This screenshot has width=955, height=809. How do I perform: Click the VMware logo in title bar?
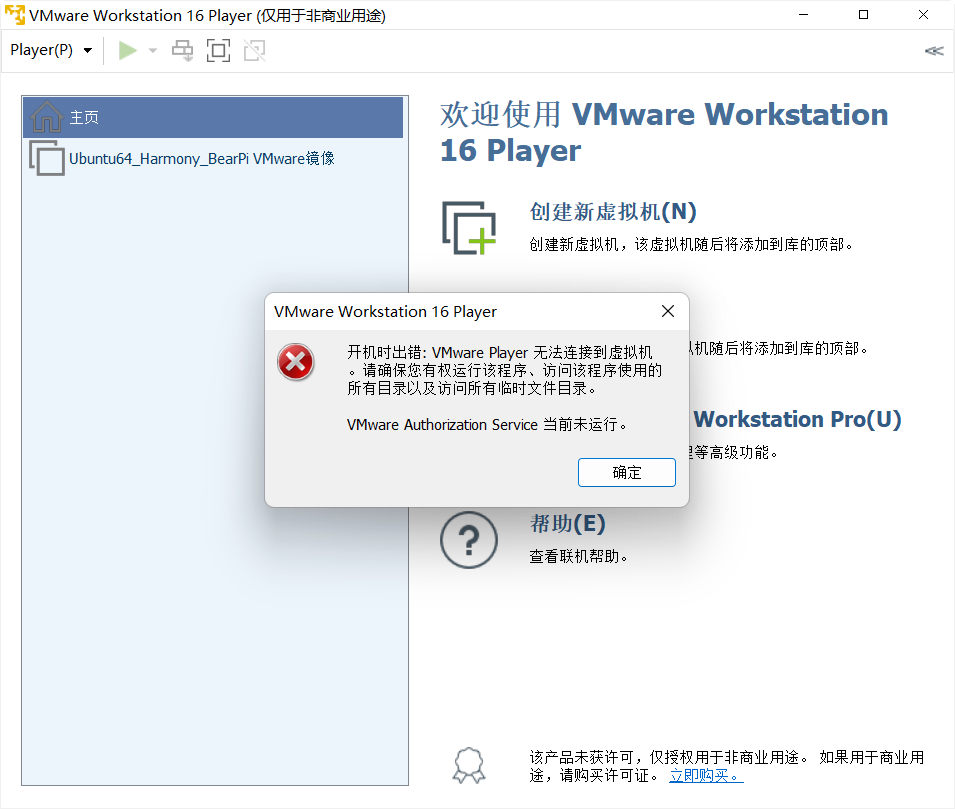click(15, 15)
